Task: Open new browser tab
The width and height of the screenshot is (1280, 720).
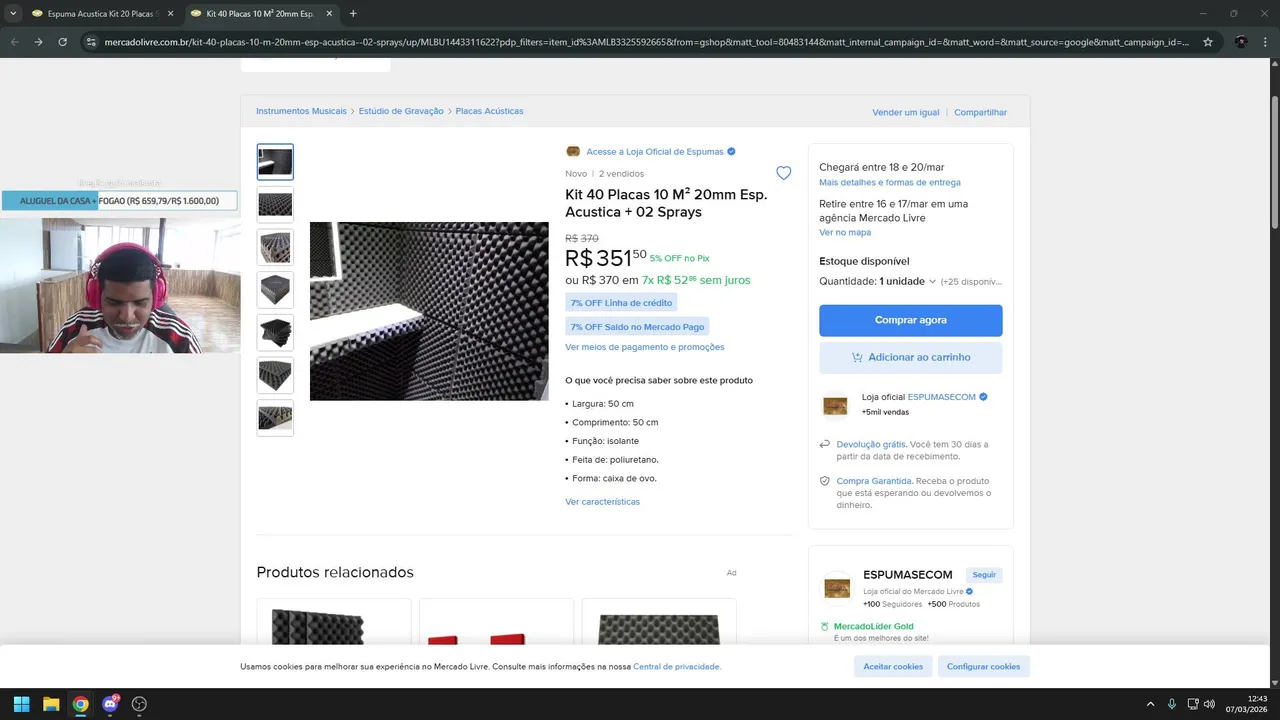Action: [x=353, y=14]
